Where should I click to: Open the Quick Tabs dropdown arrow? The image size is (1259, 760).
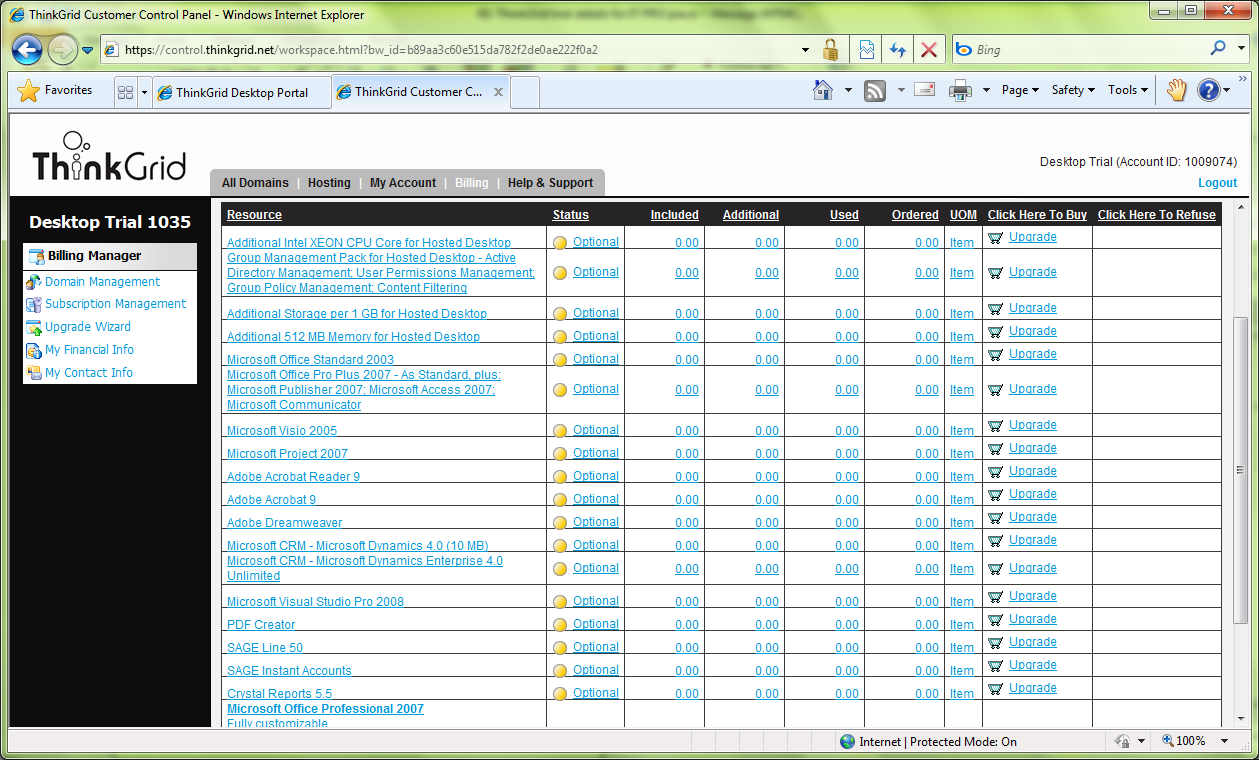pos(144,91)
